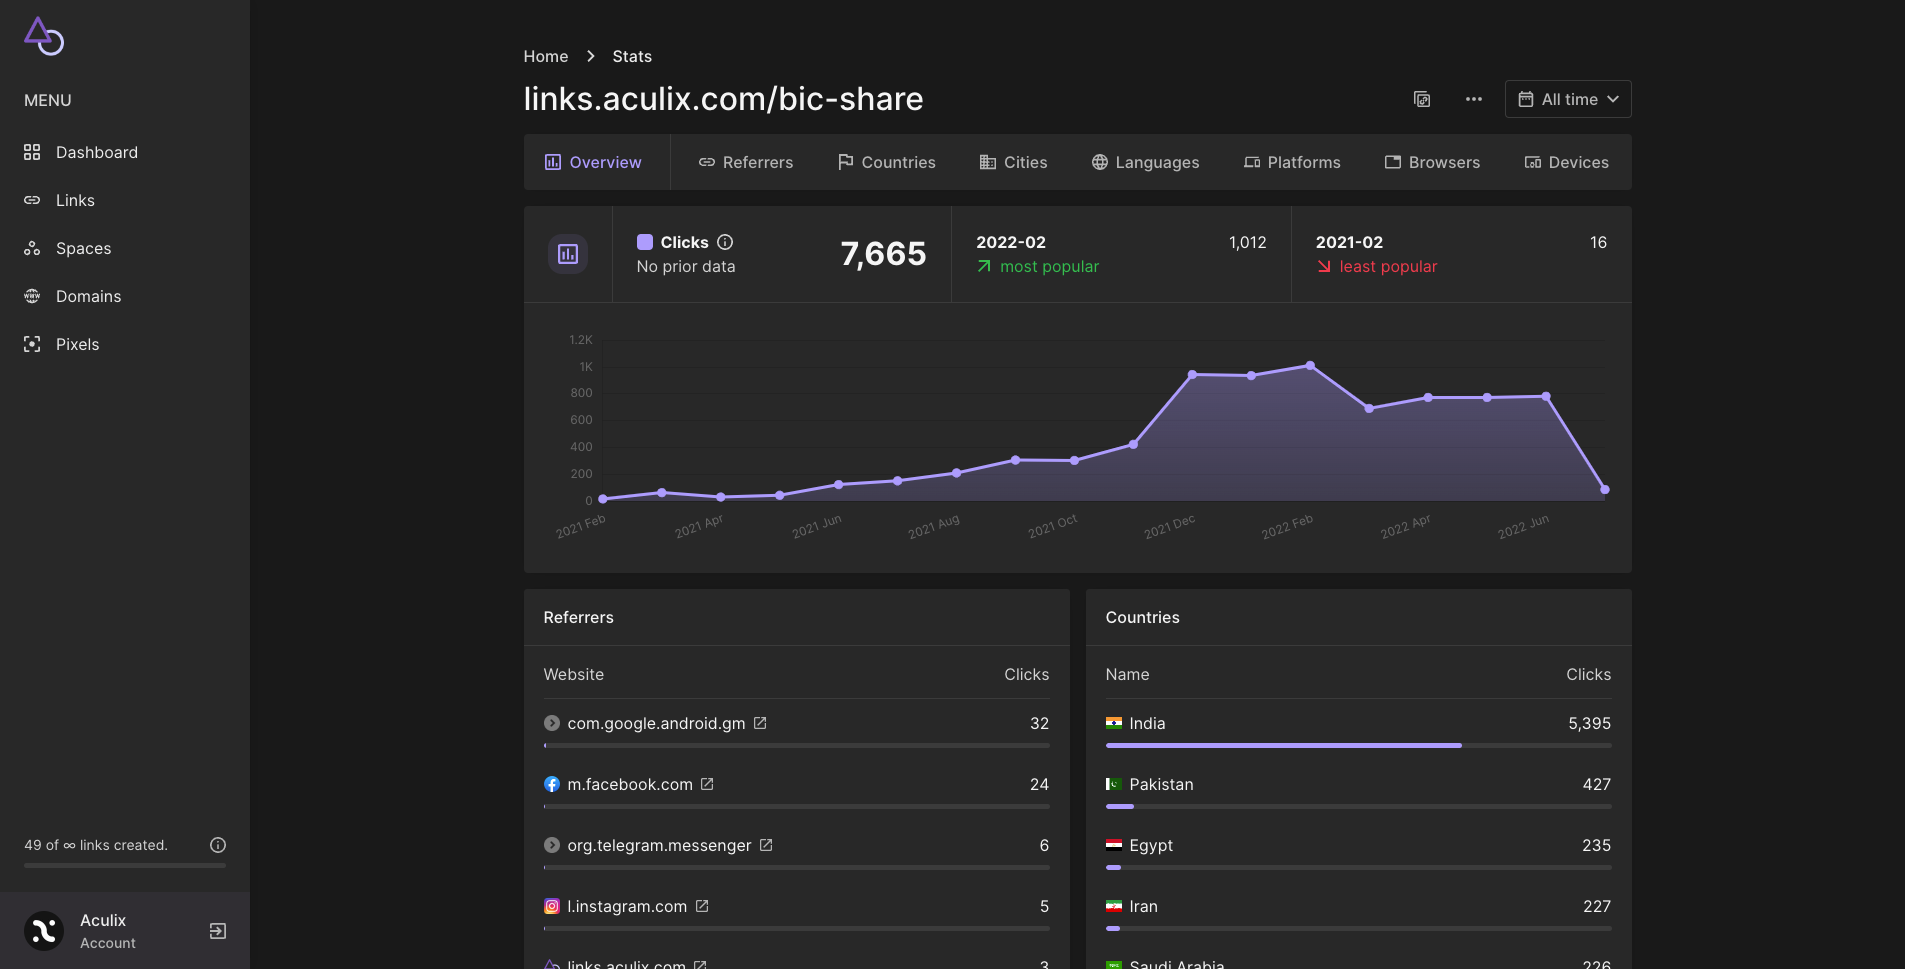This screenshot has width=1905, height=969.
Task: Click the Spaces icon in sidebar
Action: [x=32, y=248]
